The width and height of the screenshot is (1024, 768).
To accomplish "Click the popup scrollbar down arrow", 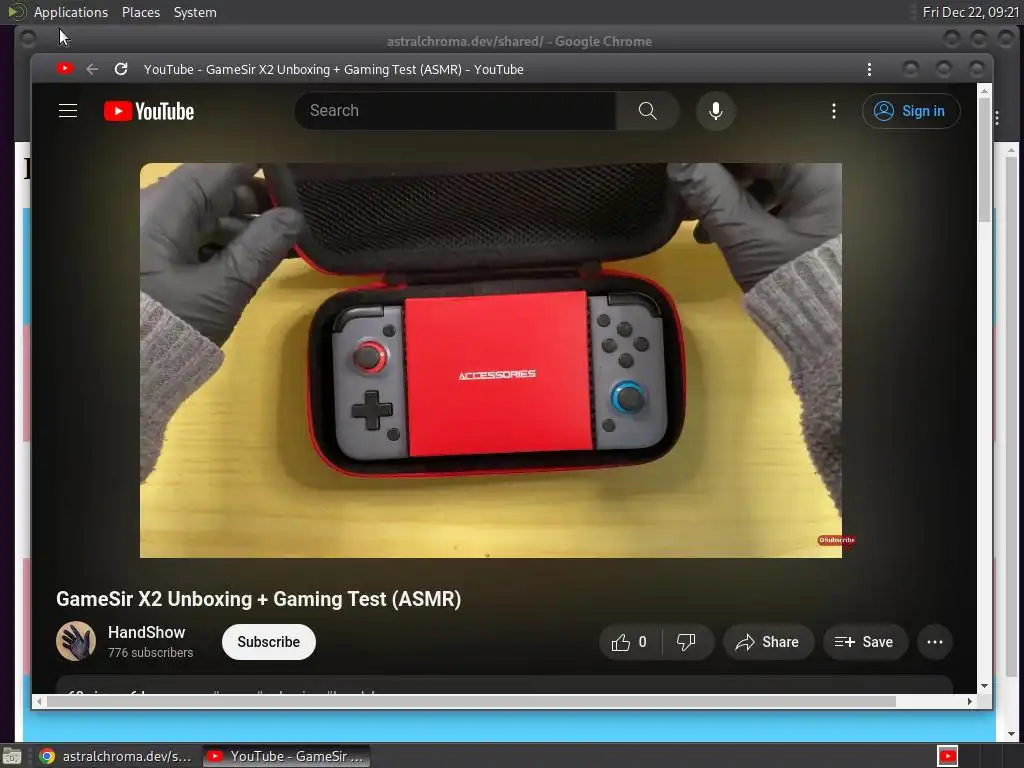I will pos(984,686).
